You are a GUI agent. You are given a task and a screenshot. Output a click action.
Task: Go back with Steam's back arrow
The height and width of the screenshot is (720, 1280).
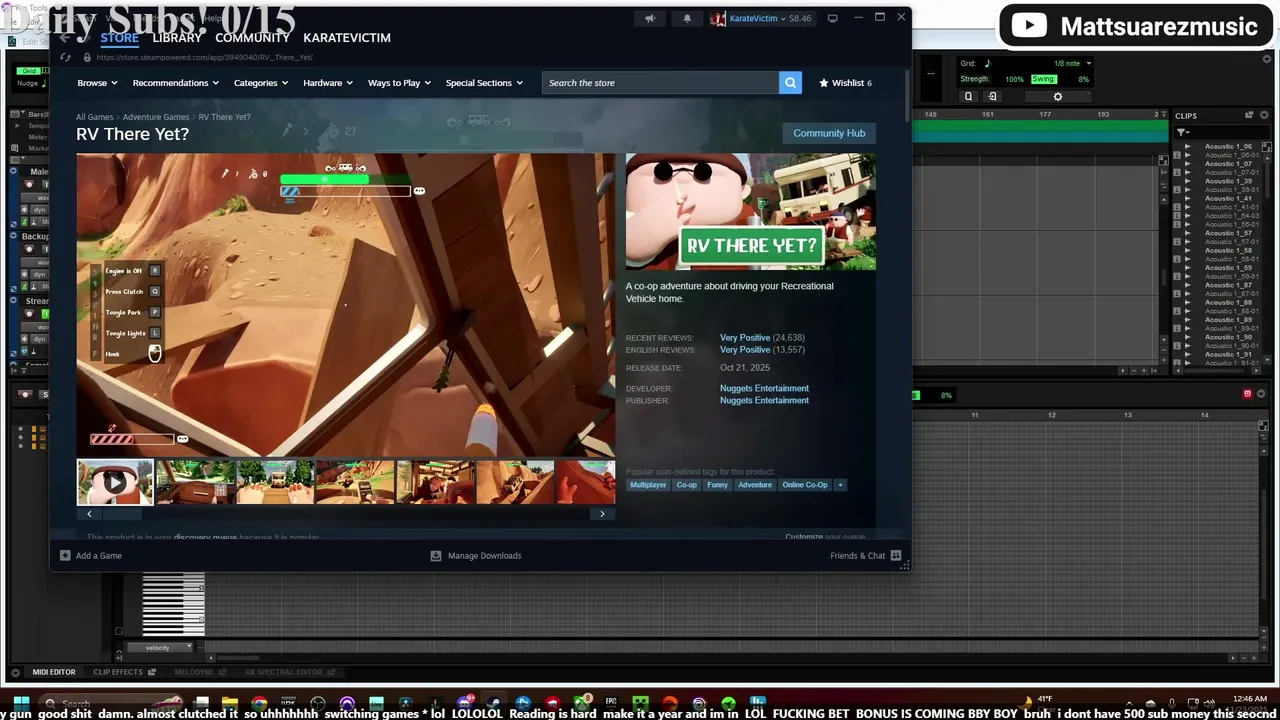click(65, 38)
